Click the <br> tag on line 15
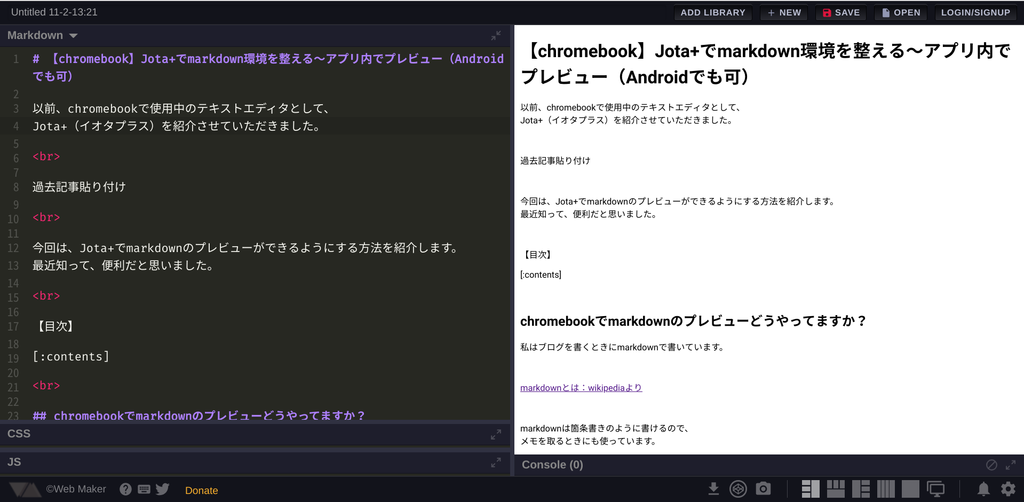This screenshot has height=502, width=1024. [x=46, y=296]
